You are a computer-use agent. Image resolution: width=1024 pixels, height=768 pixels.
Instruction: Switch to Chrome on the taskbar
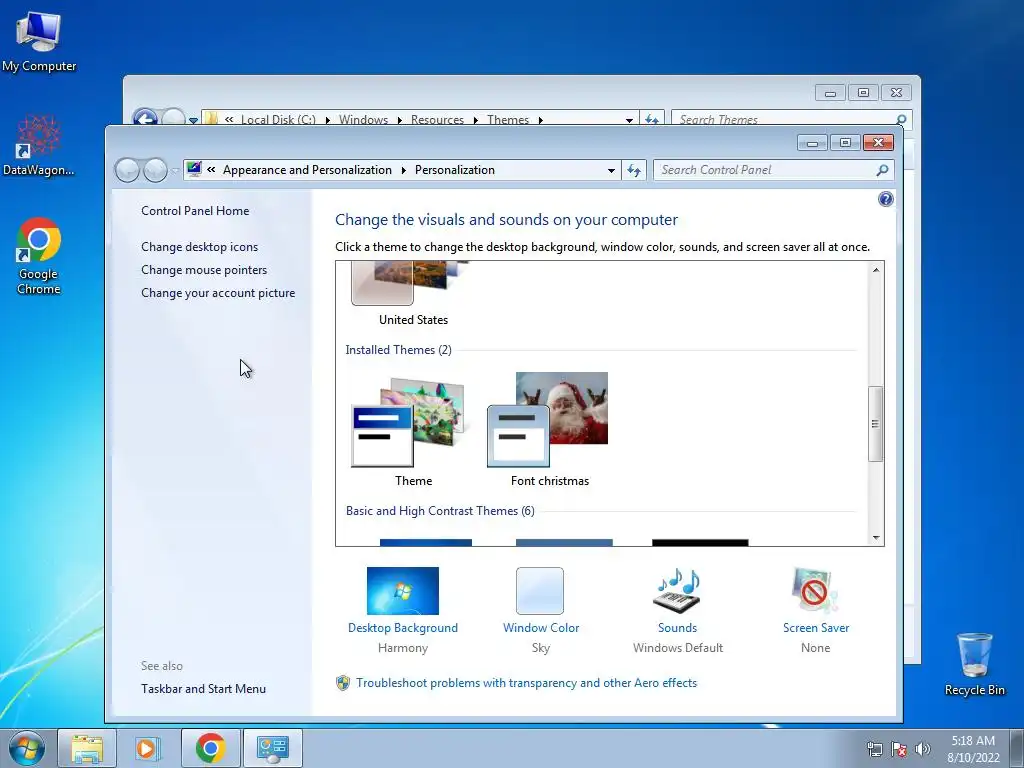coord(210,748)
